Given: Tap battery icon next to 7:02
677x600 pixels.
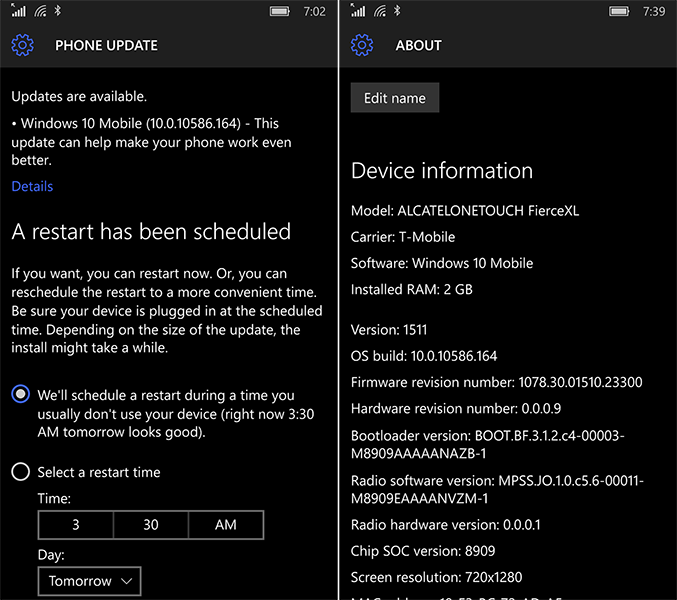Looking at the screenshot, I should [x=280, y=11].
